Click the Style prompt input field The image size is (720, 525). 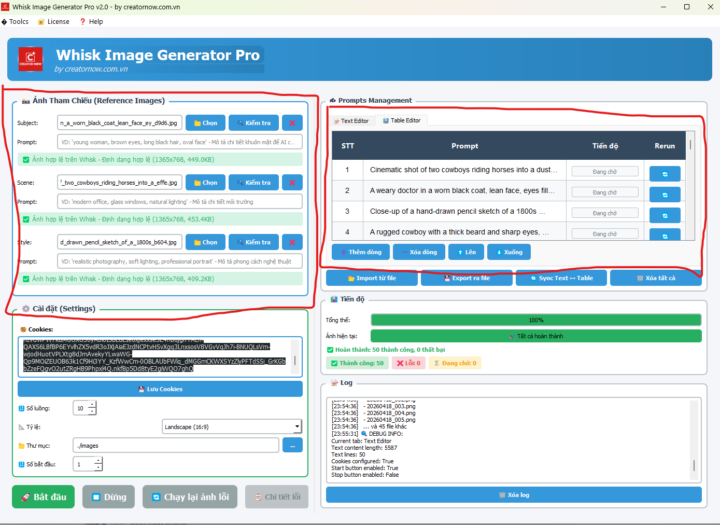180,261
